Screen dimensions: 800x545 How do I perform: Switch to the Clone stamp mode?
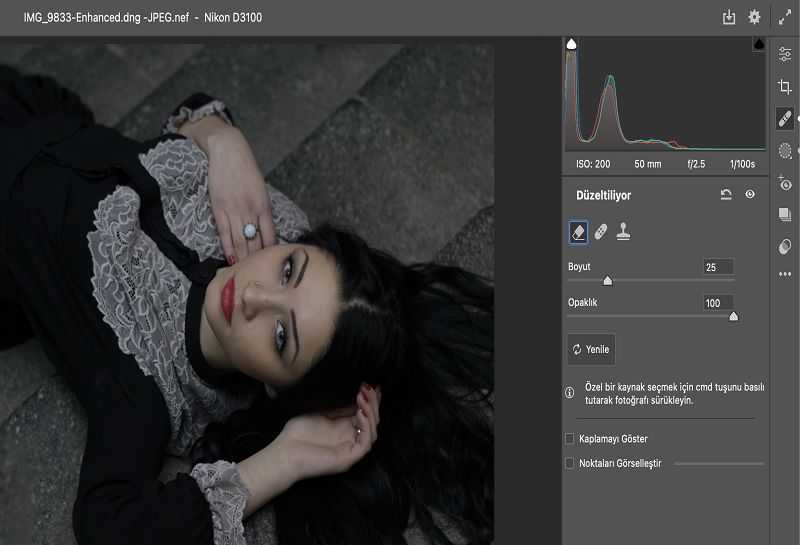coord(623,232)
